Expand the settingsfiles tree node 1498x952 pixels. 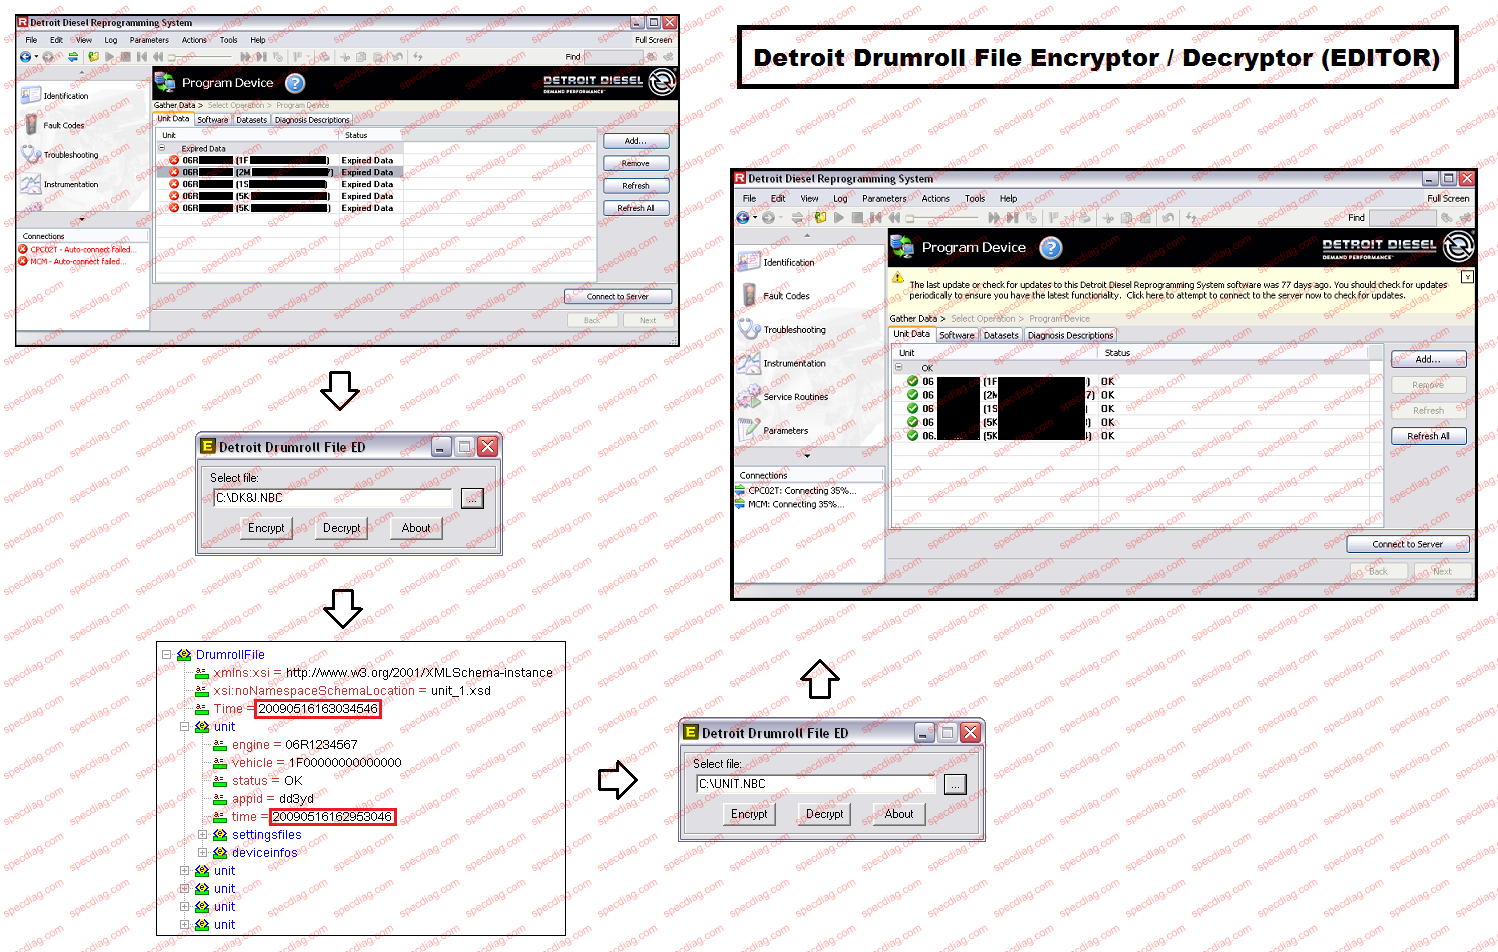[x=202, y=835]
